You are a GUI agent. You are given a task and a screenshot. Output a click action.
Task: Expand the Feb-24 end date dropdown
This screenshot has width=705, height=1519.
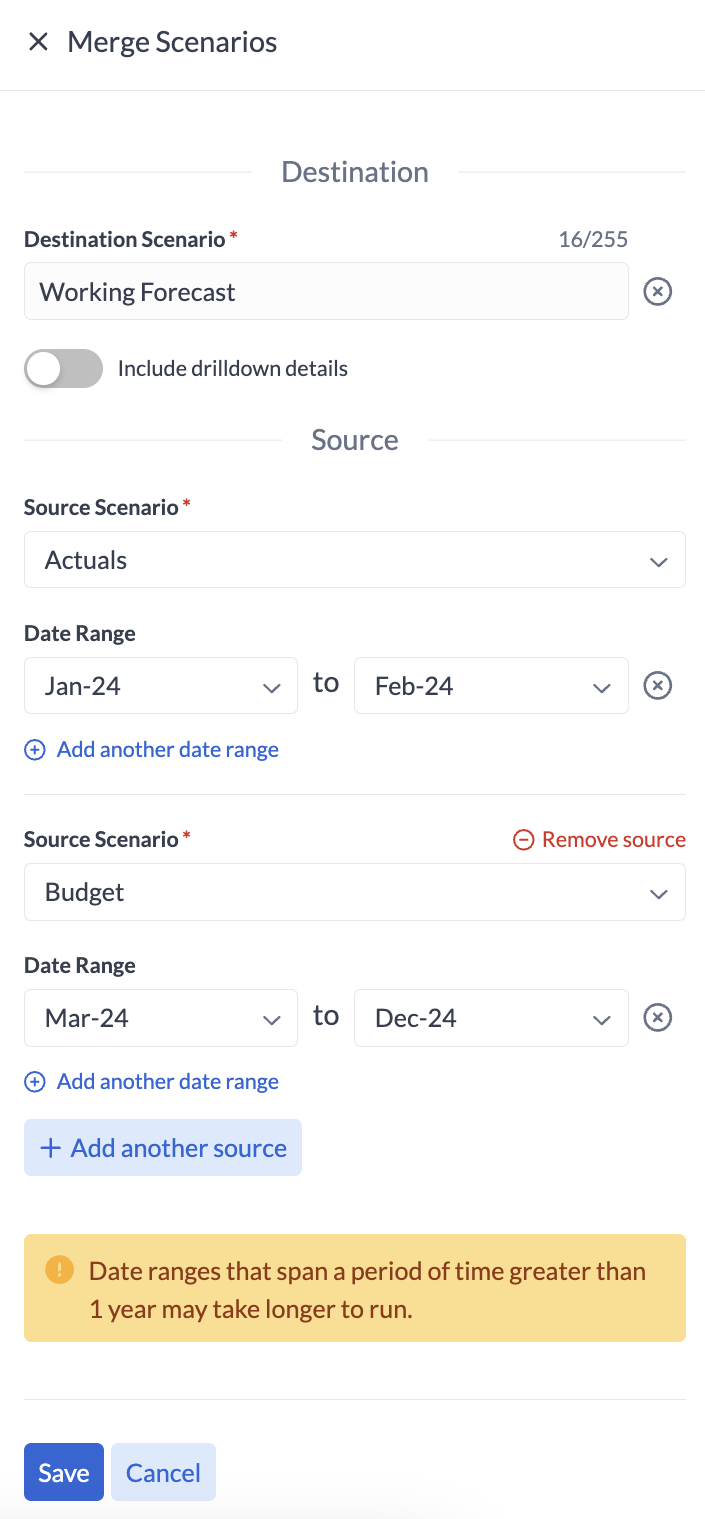491,686
